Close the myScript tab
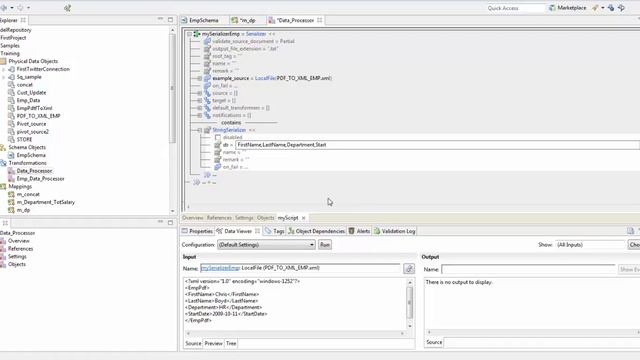640x360 pixels. pyautogui.click(x=304, y=218)
